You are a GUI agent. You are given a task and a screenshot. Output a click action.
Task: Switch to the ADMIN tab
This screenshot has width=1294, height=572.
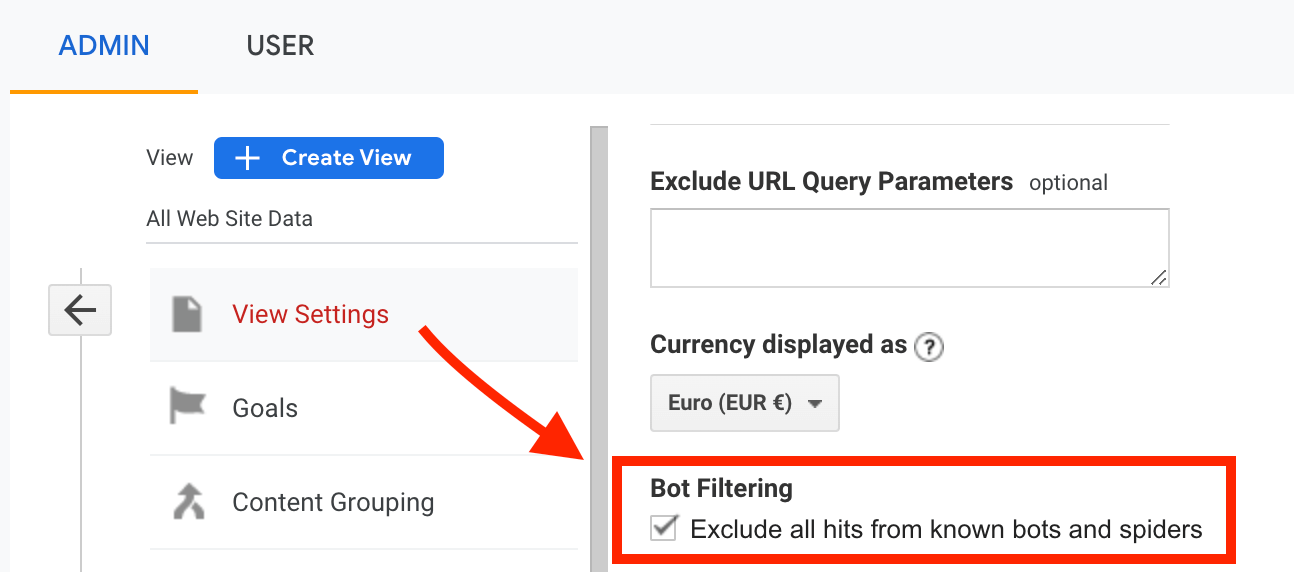tap(104, 46)
